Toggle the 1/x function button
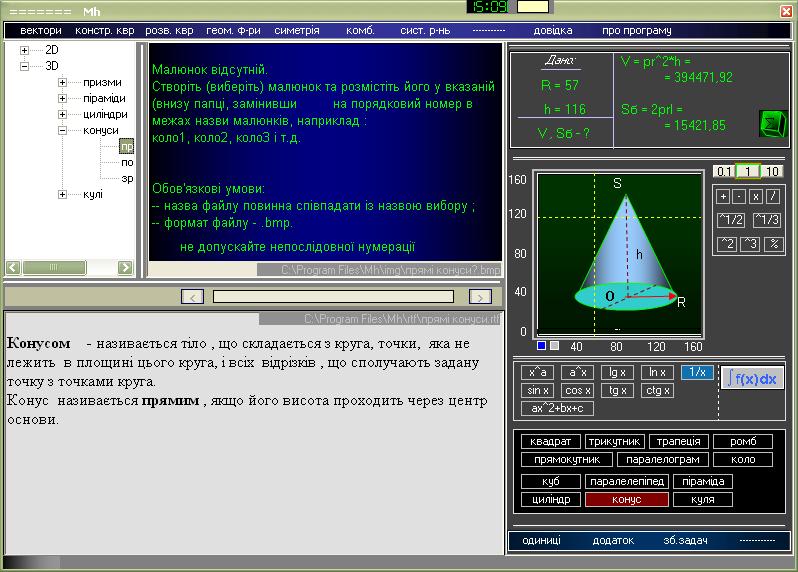 click(x=697, y=372)
